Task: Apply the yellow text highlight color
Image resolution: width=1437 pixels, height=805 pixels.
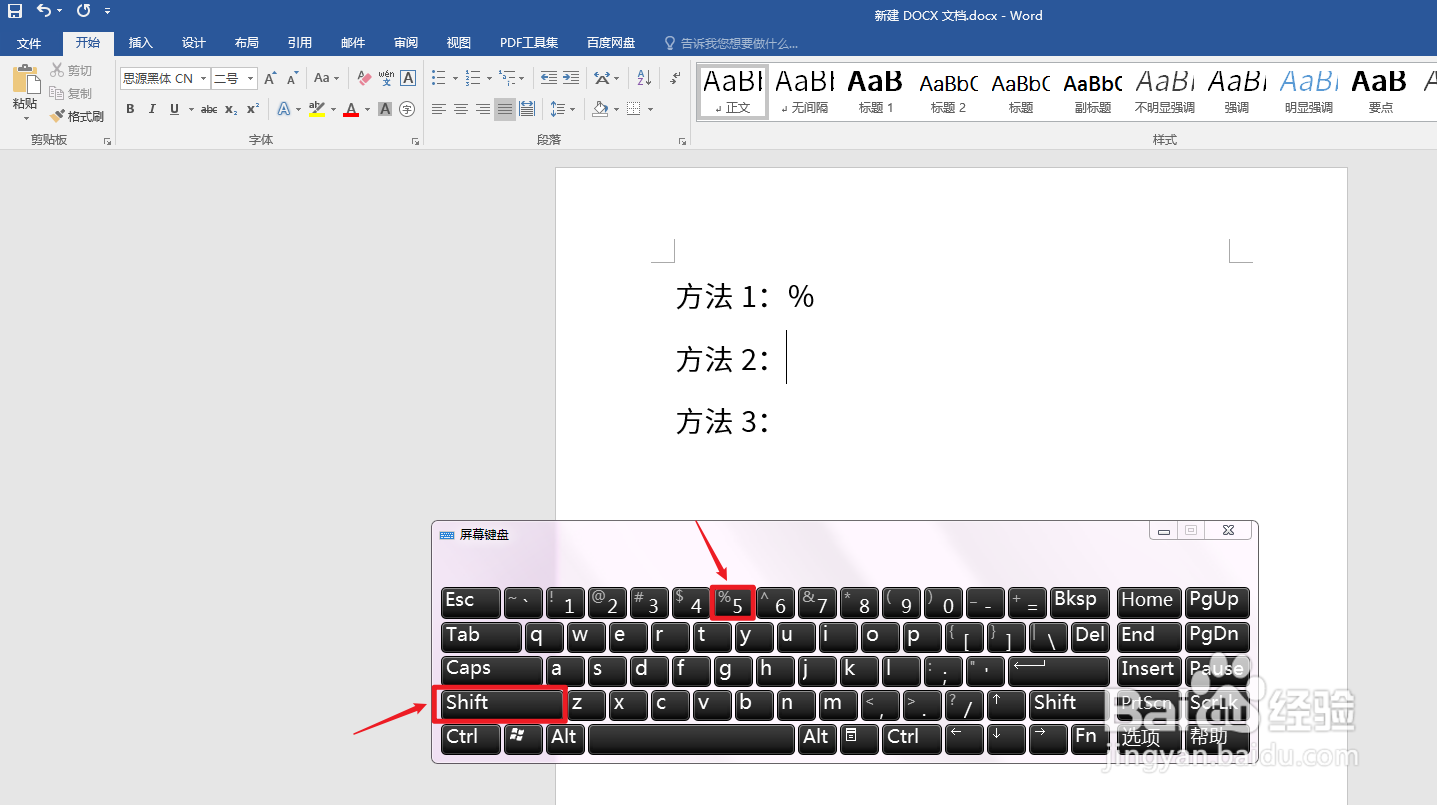Action: 317,109
